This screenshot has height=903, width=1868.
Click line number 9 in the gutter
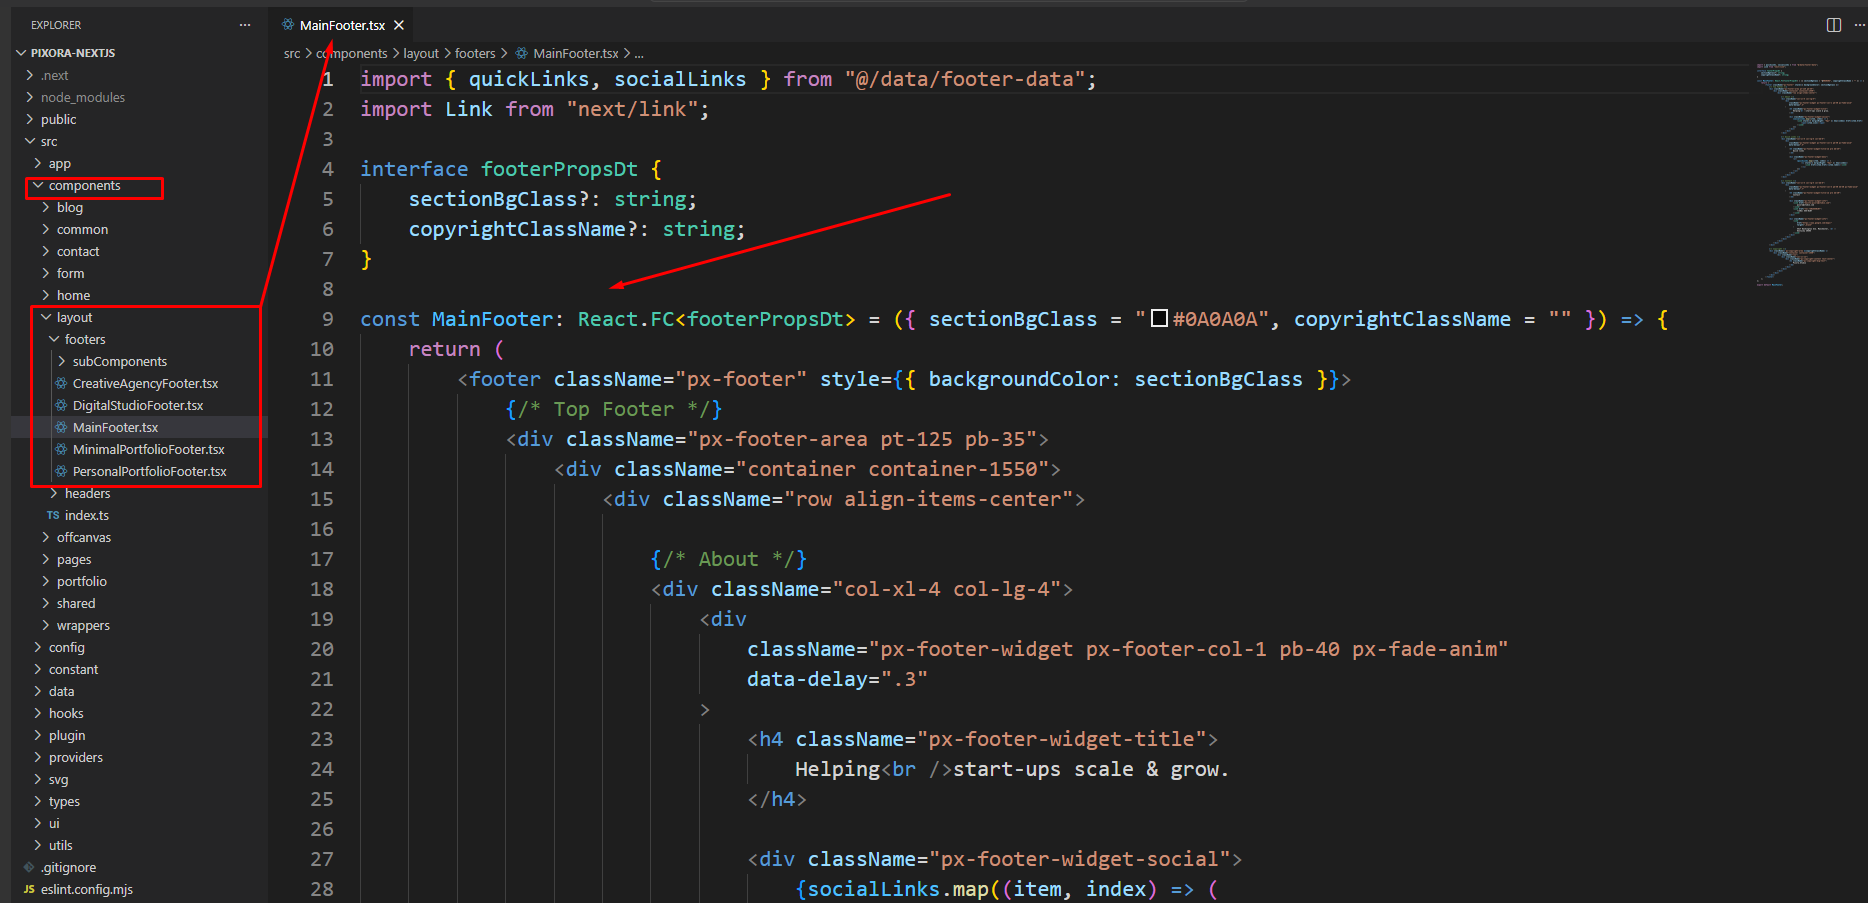pos(328,319)
